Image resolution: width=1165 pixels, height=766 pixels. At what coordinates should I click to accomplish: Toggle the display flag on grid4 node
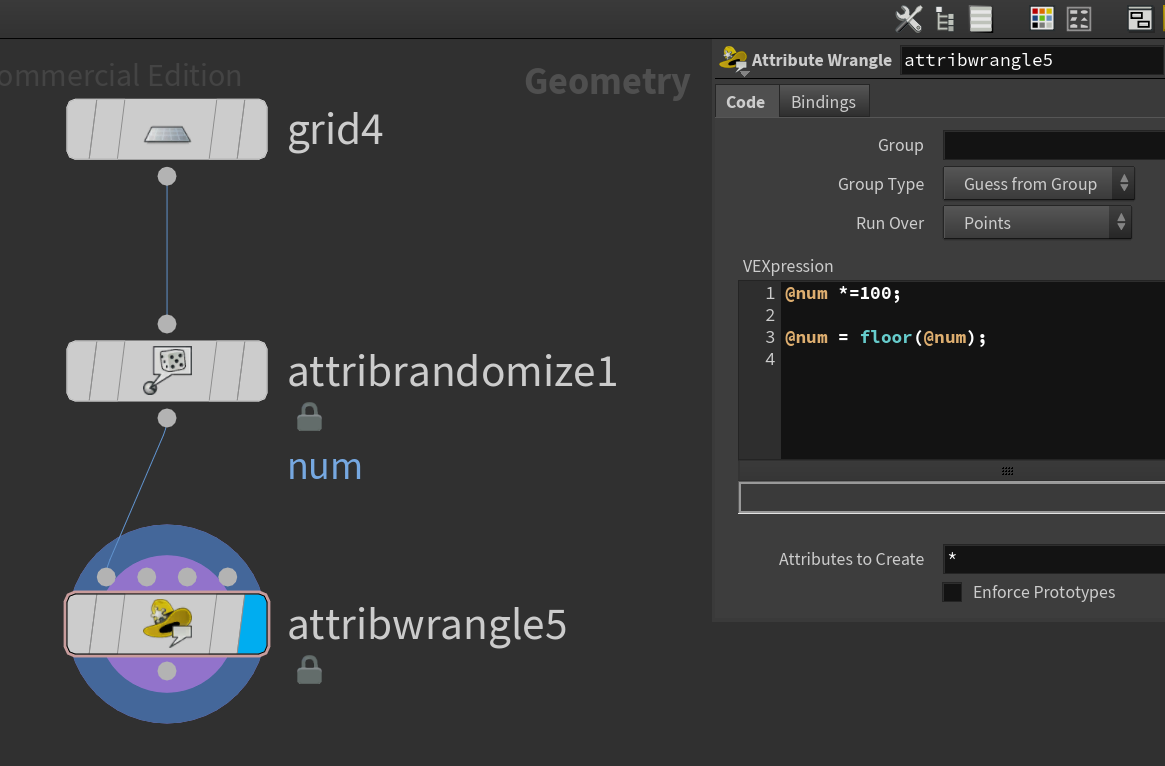pos(253,129)
